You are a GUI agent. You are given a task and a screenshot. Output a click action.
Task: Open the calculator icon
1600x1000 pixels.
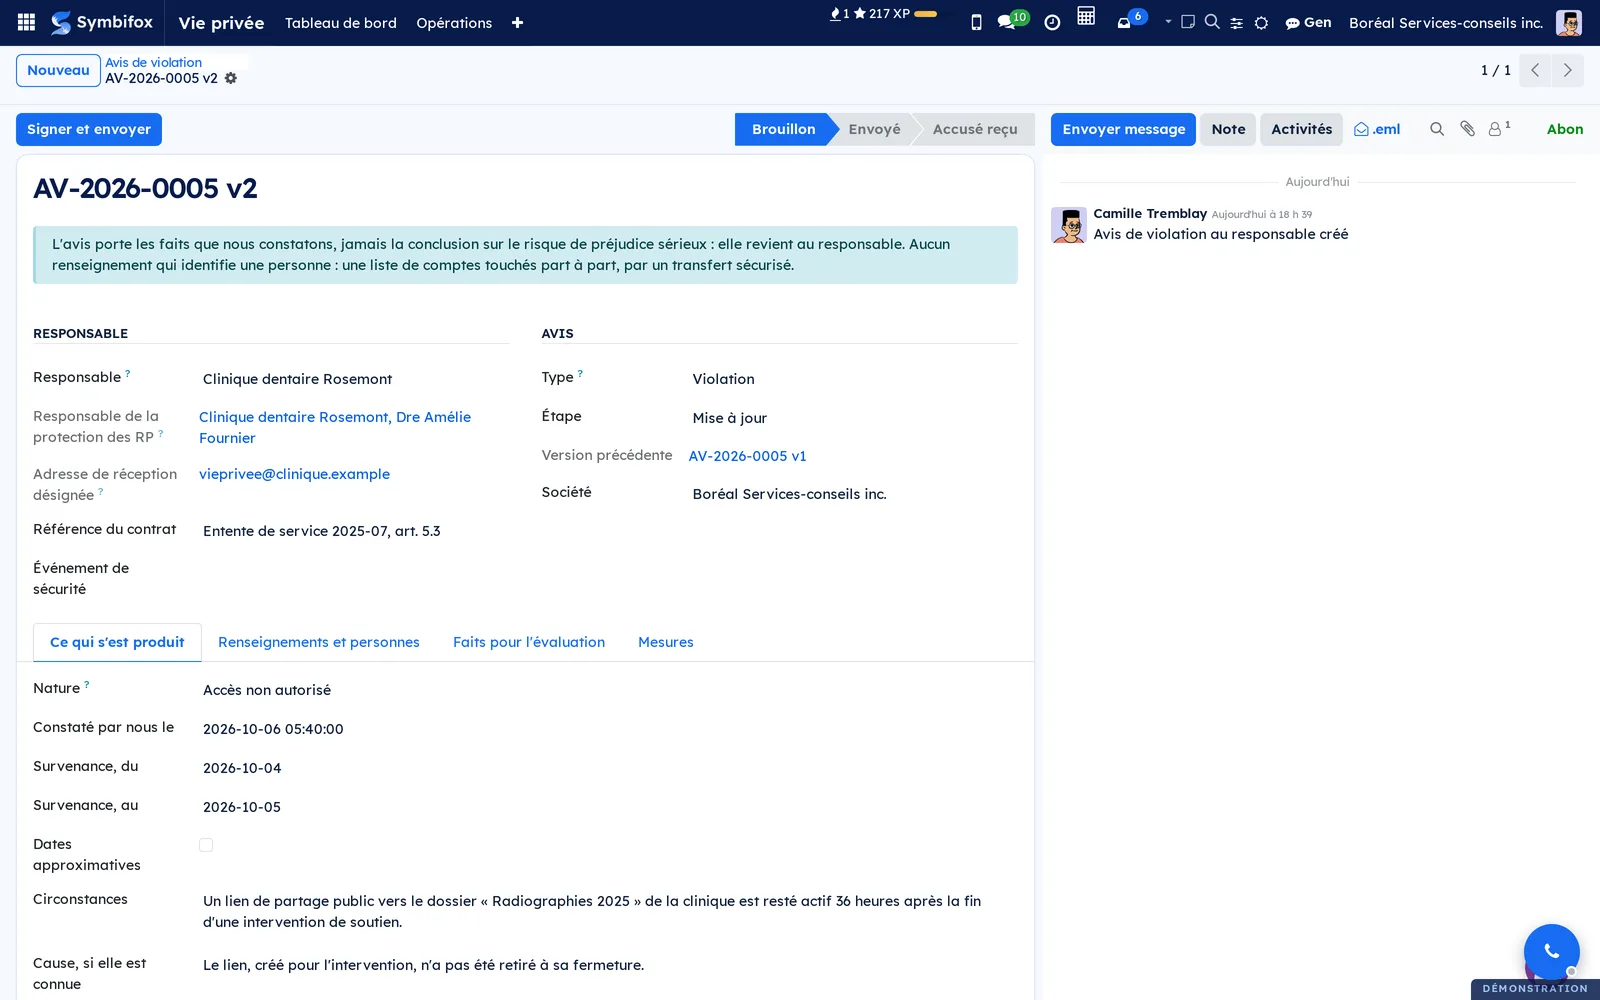1086,17
